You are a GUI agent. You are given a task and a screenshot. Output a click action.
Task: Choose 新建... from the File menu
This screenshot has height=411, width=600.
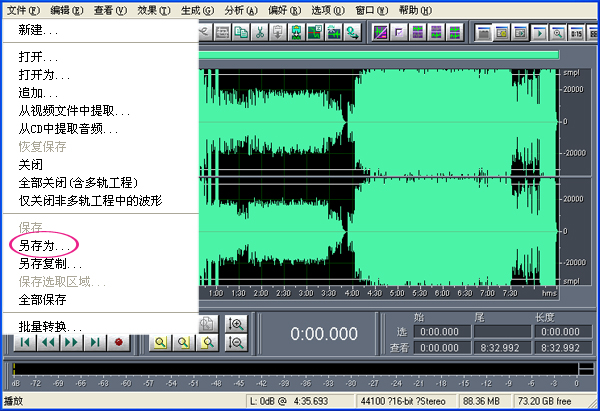[x=101, y=30]
